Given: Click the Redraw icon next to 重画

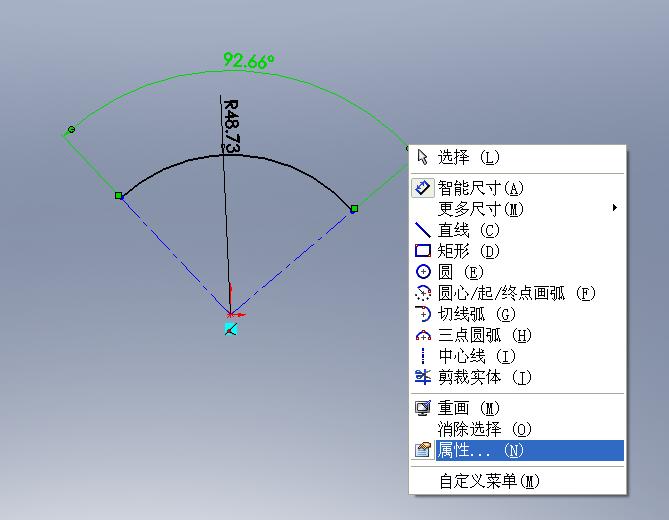Looking at the screenshot, I should (x=423, y=408).
